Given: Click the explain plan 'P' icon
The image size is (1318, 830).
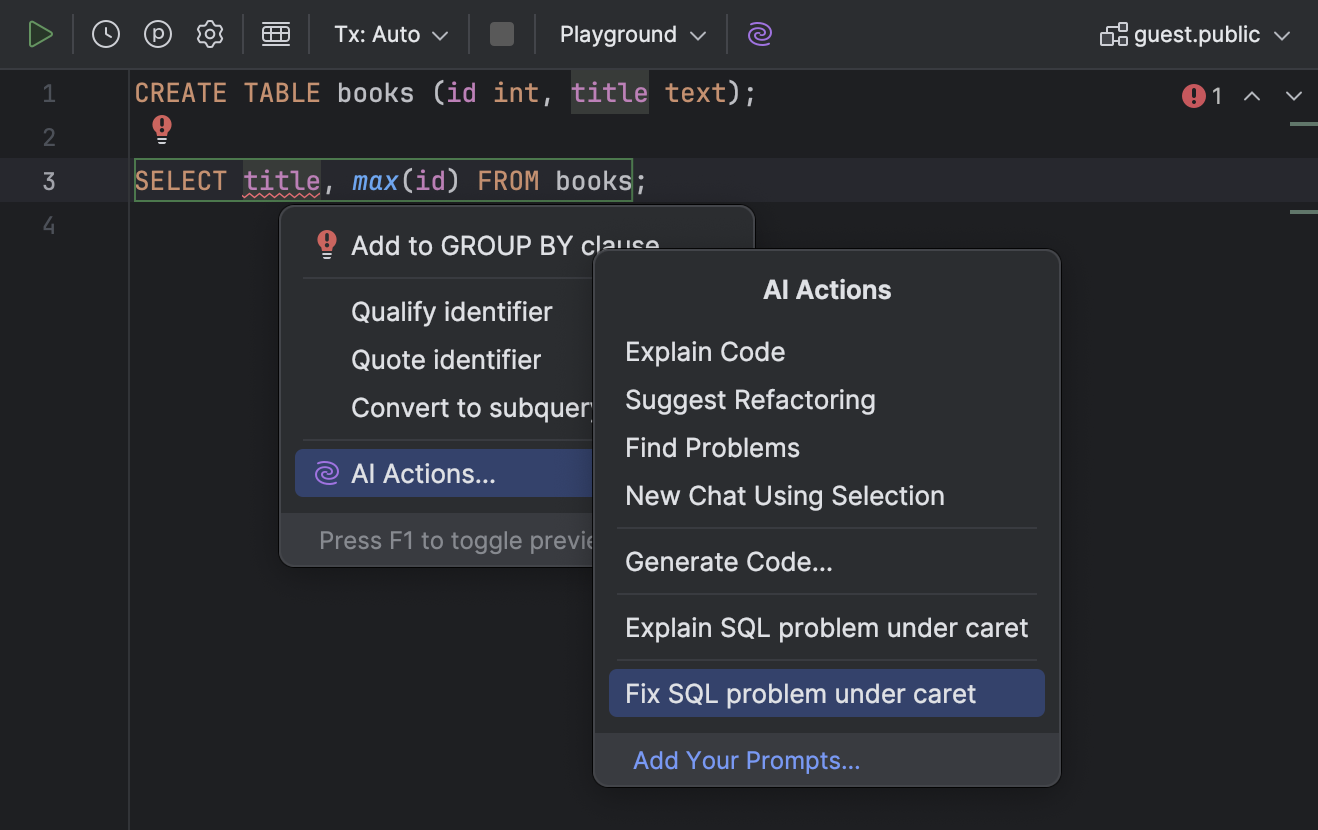Looking at the screenshot, I should 158,35.
